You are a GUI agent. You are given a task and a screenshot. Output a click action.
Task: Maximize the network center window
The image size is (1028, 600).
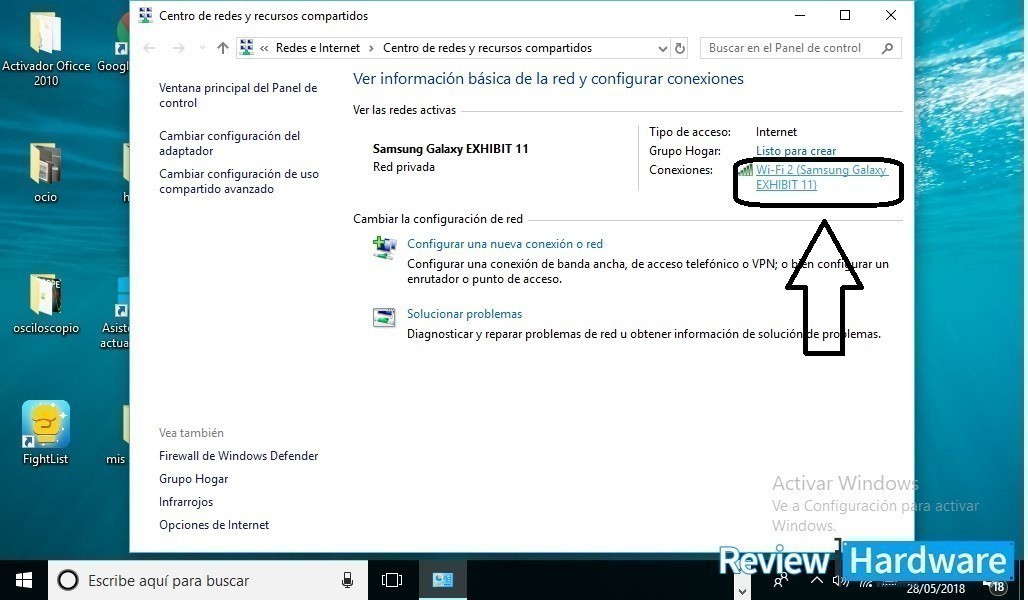(845, 15)
